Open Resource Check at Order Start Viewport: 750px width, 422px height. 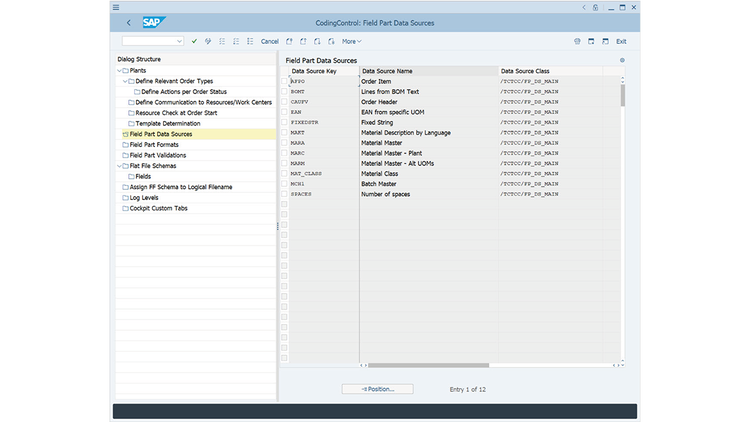(176, 113)
